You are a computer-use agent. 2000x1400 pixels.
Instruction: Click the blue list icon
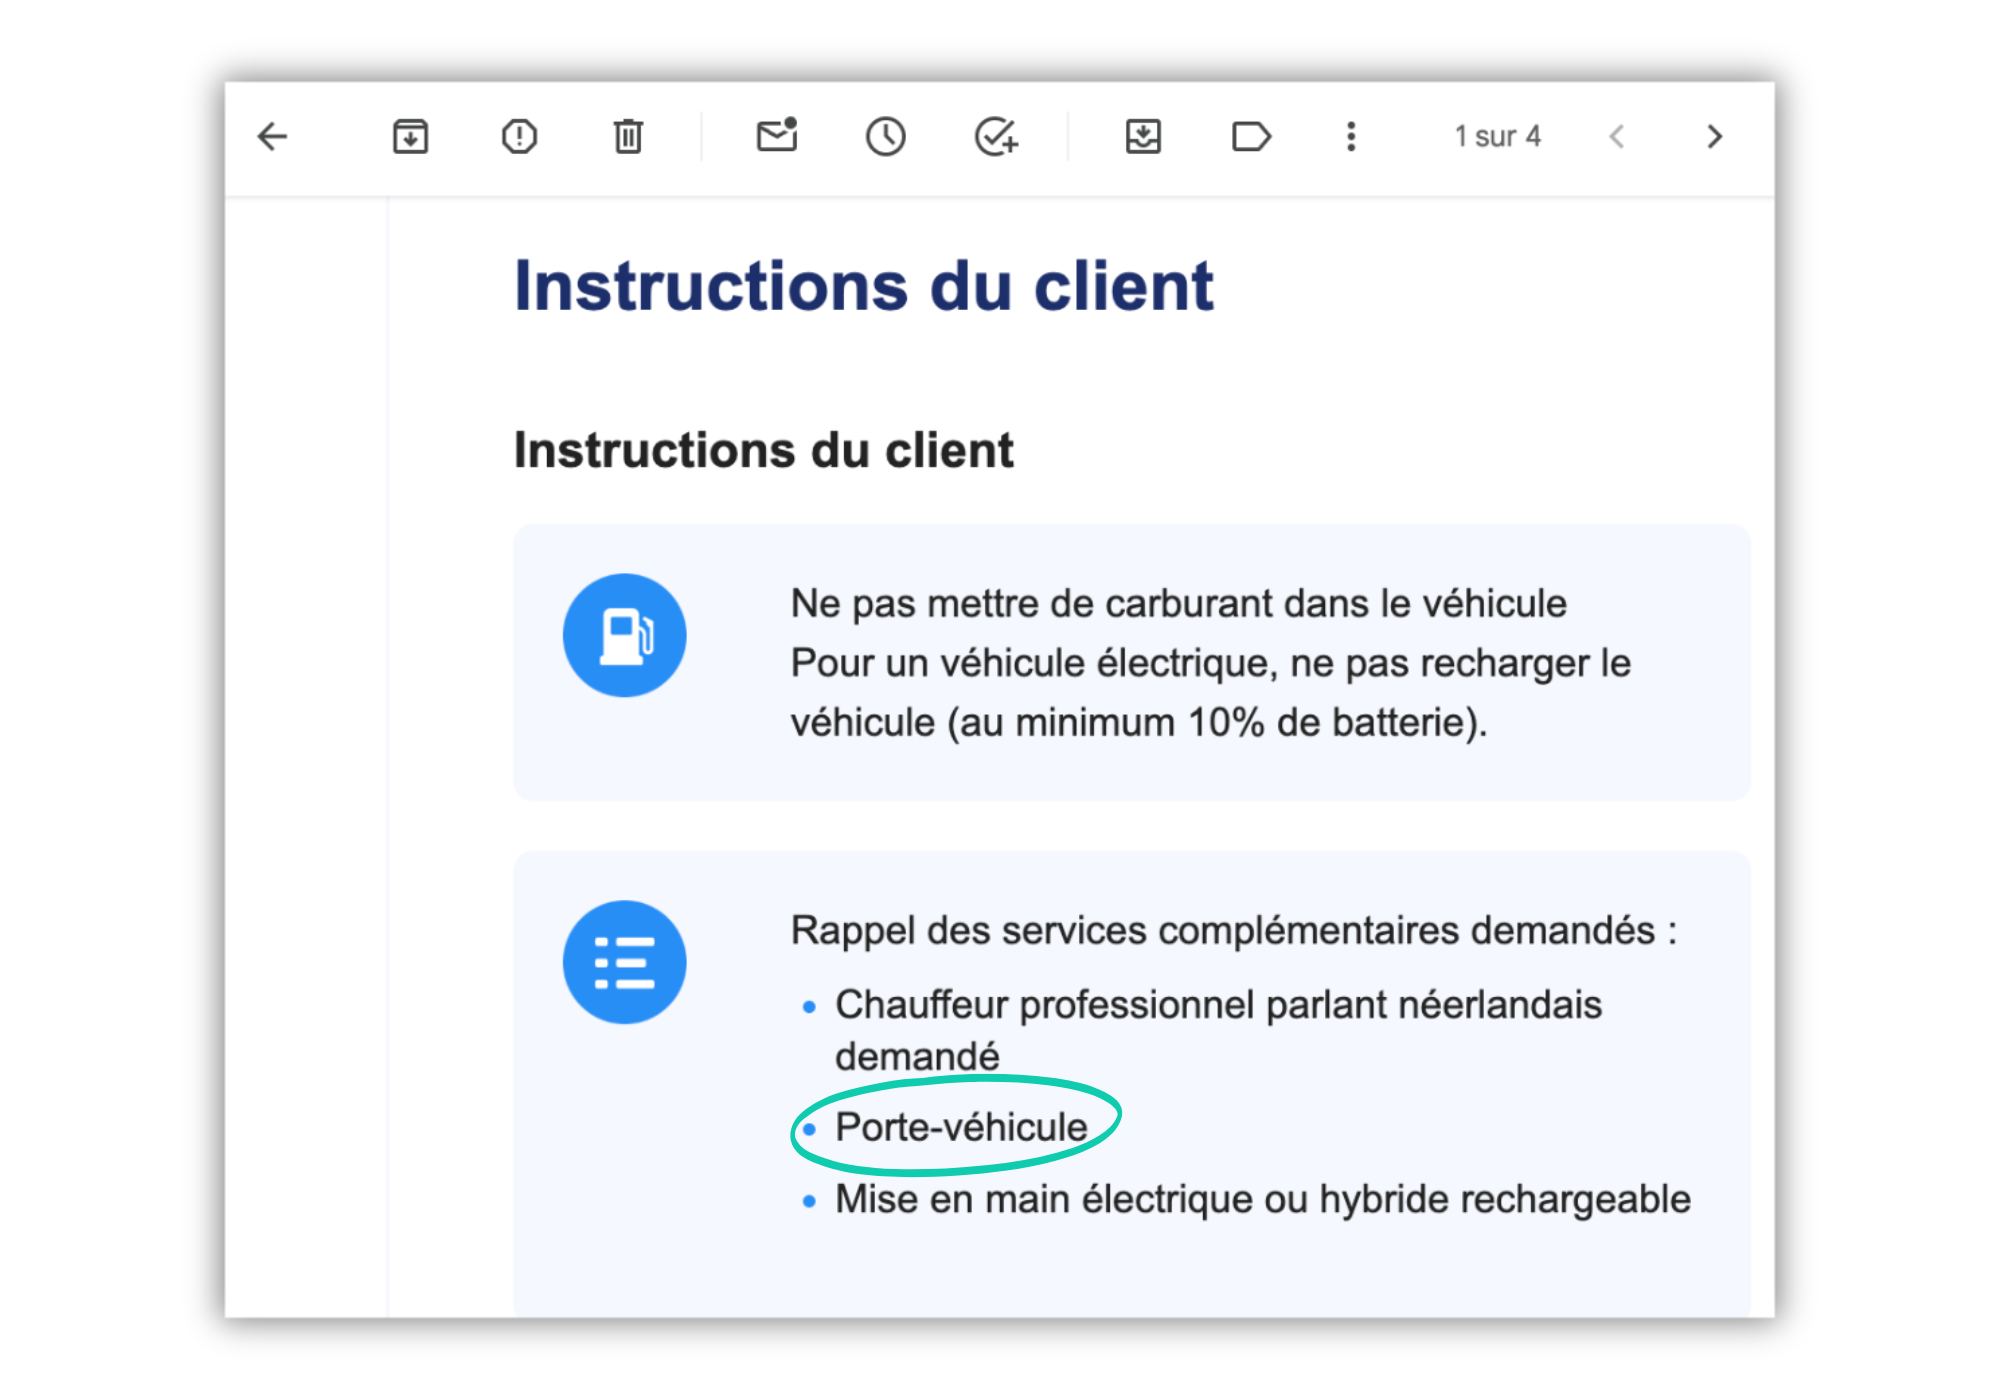pos(624,962)
